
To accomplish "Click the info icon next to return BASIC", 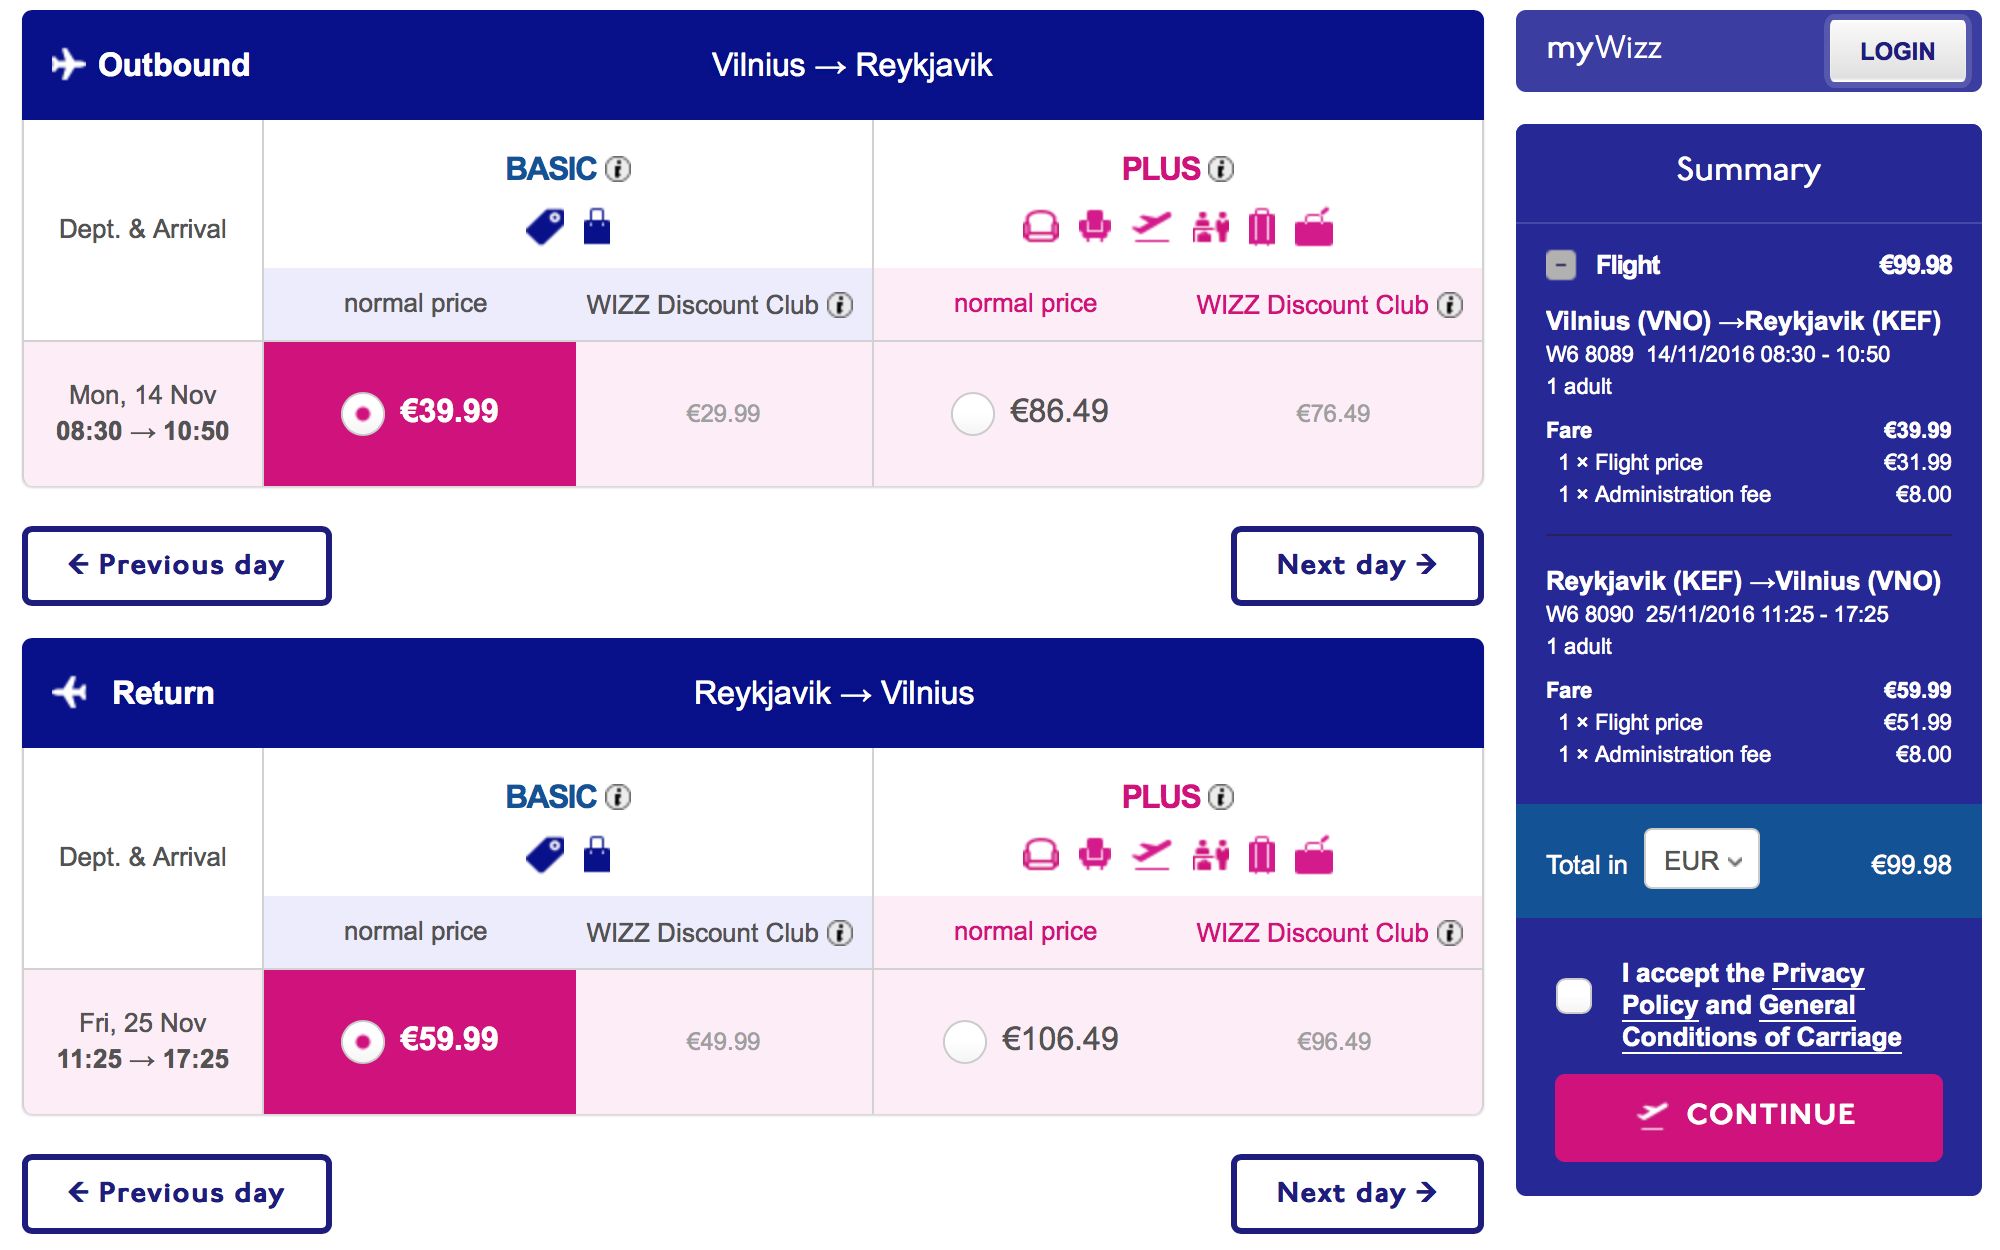I will pyautogui.click(x=619, y=797).
